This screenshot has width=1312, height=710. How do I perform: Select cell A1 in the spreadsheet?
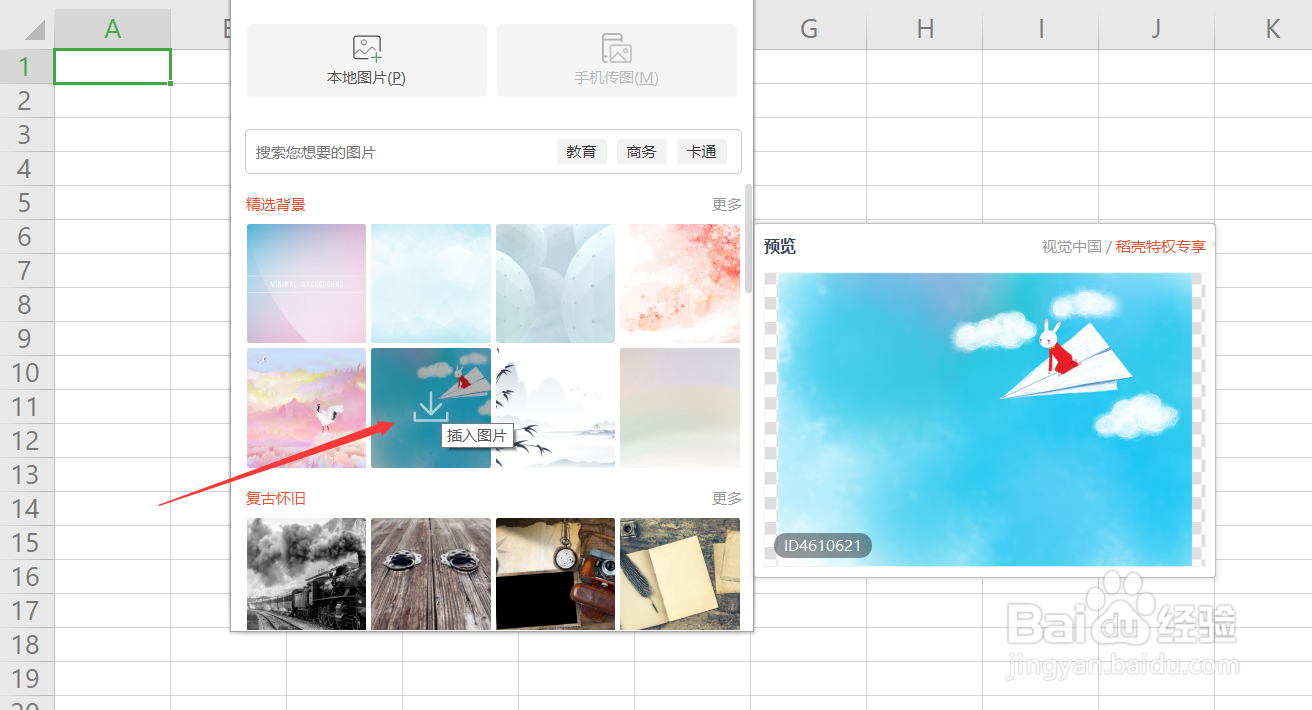coord(113,67)
